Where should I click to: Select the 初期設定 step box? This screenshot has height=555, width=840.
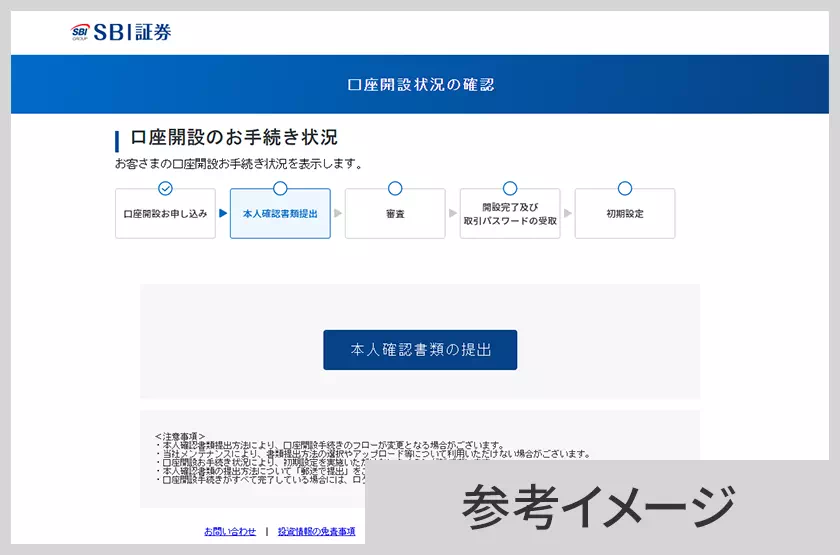(625, 214)
